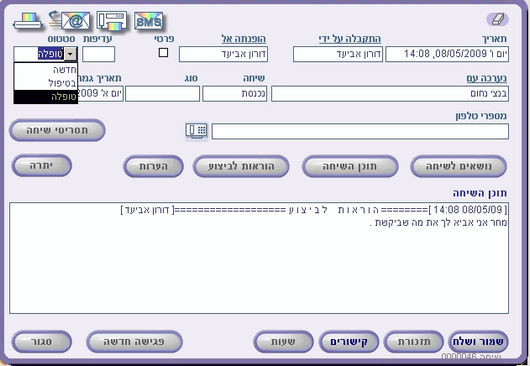
Task: Click the תאריך גמר date field
Action: click(x=101, y=94)
